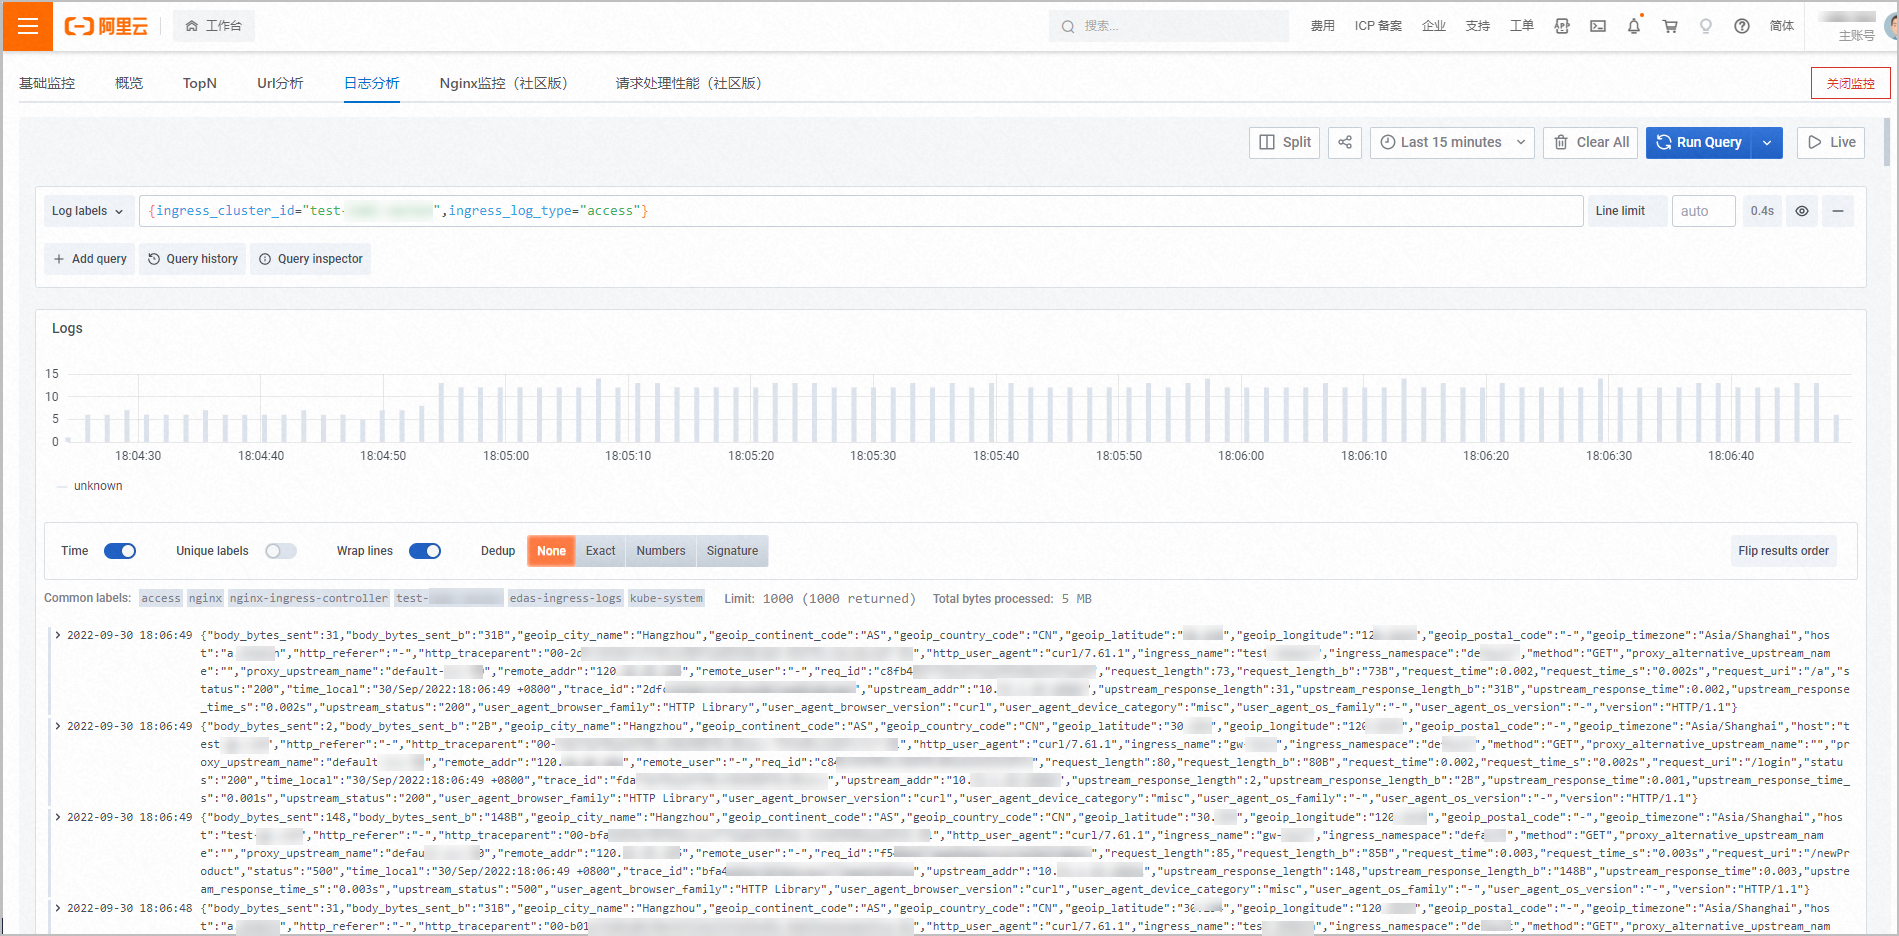Click the help question mark icon
The image size is (1899, 936).
tap(1742, 26)
